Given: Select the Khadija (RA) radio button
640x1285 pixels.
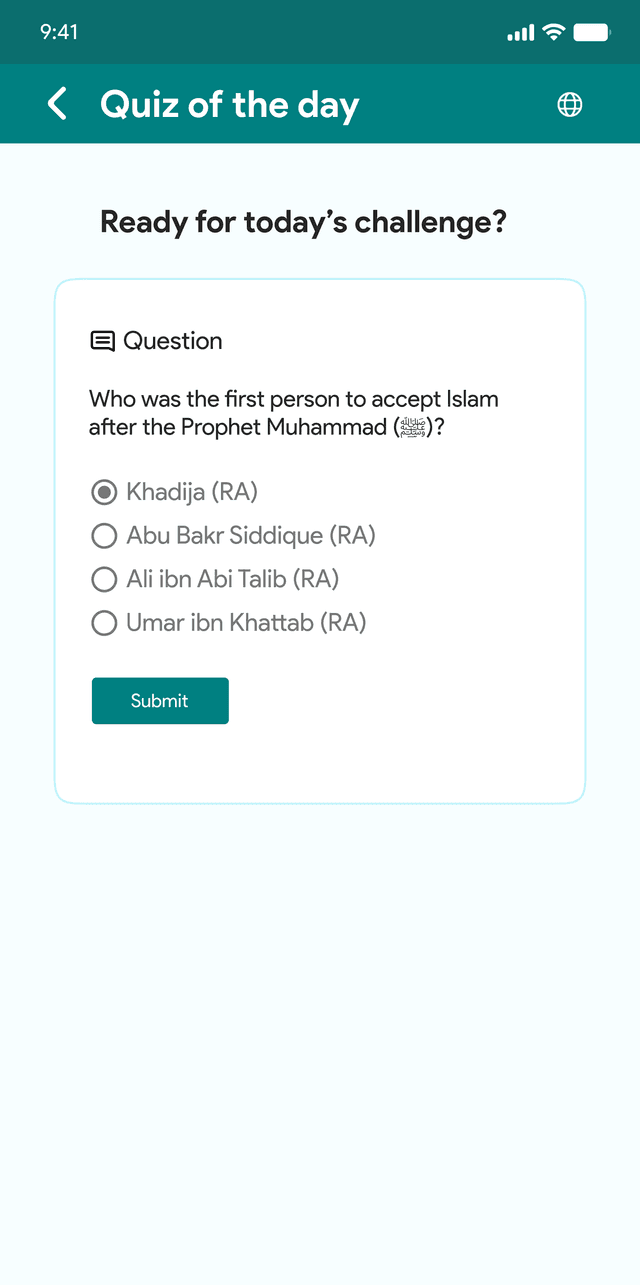Looking at the screenshot, I should tap(104, 492).
